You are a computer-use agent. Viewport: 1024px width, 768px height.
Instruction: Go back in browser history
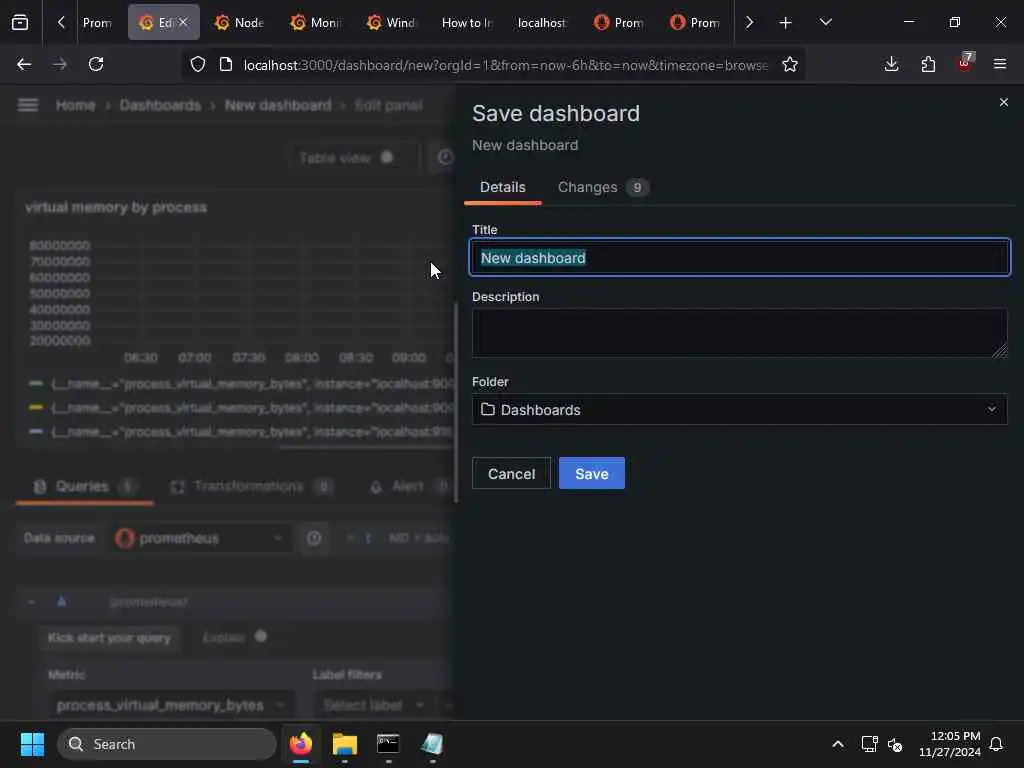pos(24,64)
